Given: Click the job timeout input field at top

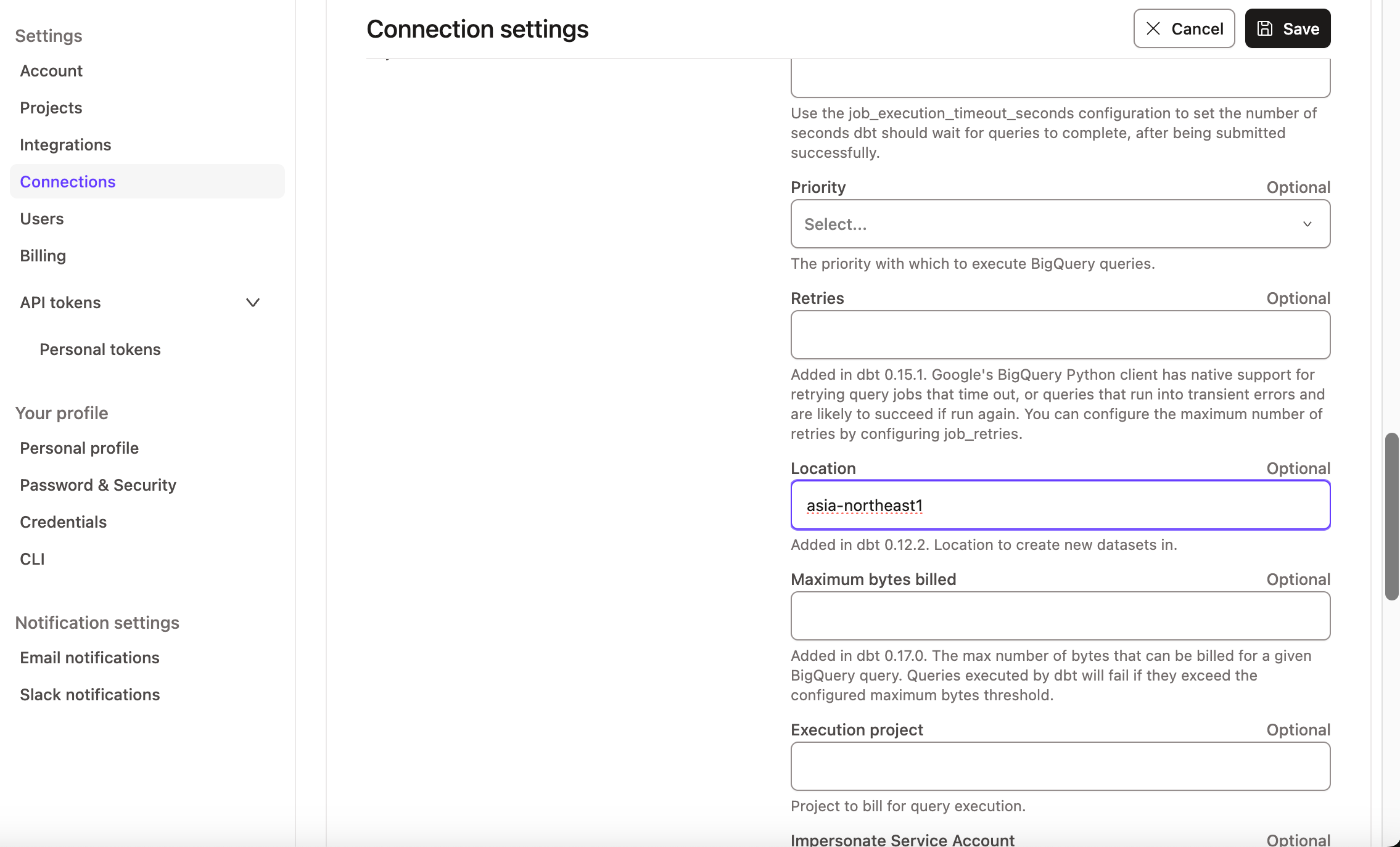Looking at the screenshot, I should click(x=1060, y=78).
